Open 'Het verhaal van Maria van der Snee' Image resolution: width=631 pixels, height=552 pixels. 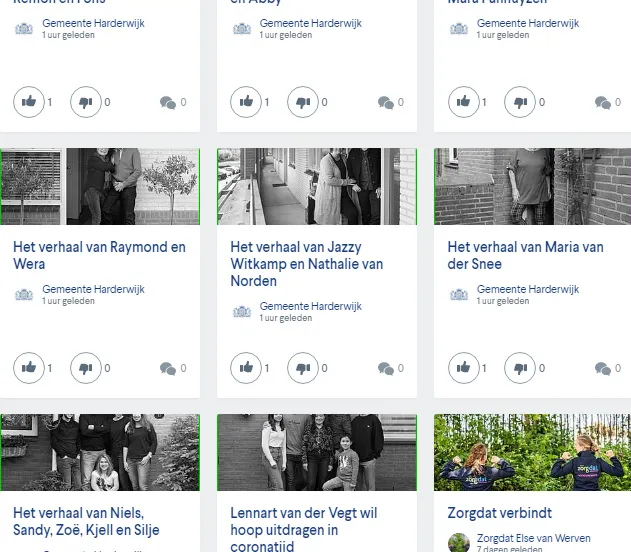tap(526, 255)
